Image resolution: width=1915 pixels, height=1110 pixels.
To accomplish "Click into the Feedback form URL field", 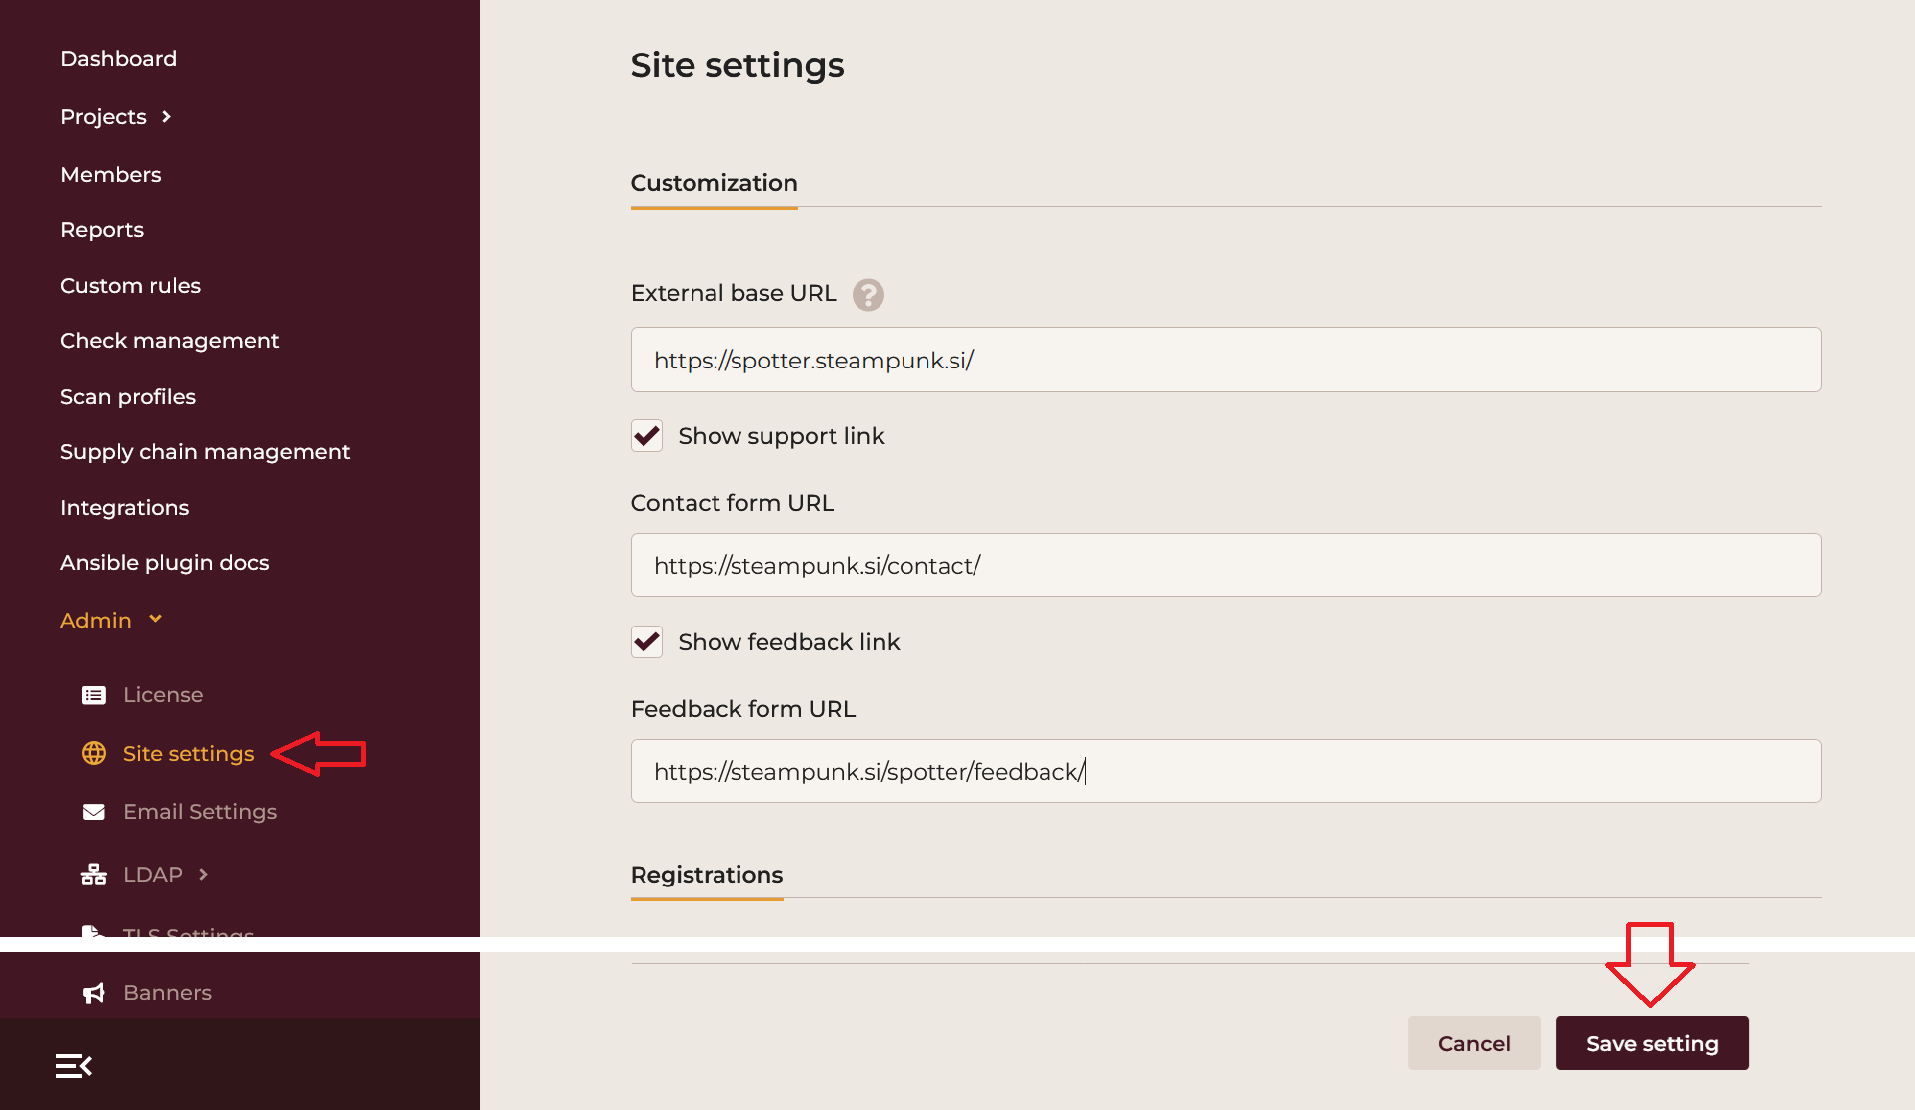I will (1225, 771).
